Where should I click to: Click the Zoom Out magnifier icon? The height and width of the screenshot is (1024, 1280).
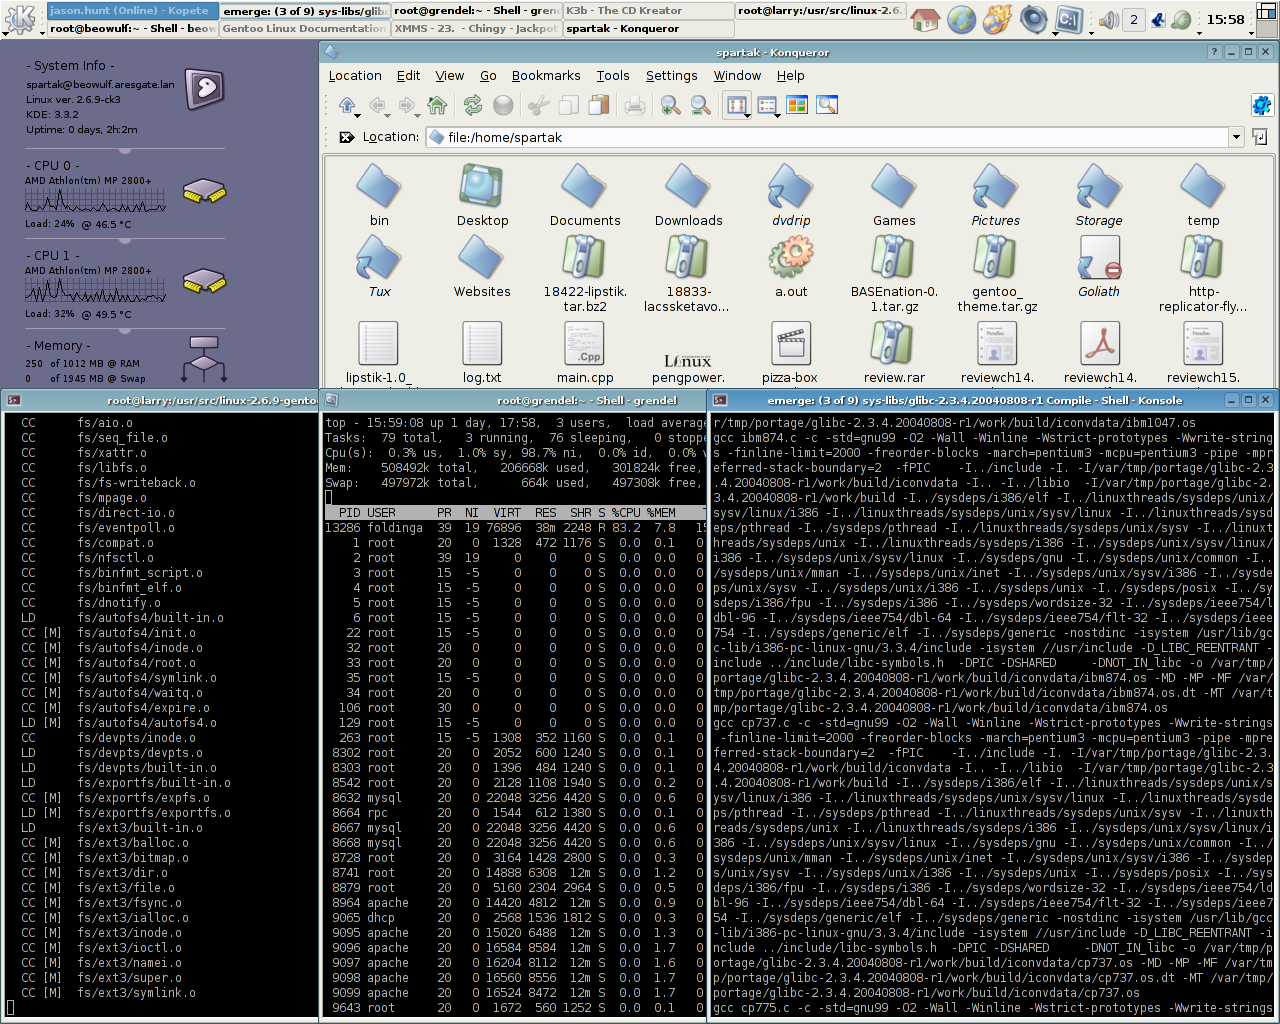pos(701,105)
